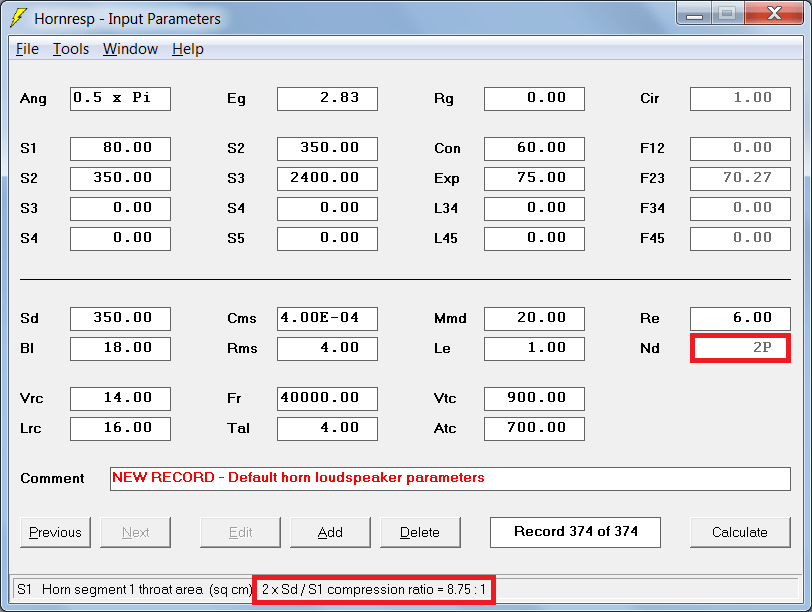Image resolution: width=812 pixels, height=612 pixels.
Task: Select the Tal input field
Action: 327,429
